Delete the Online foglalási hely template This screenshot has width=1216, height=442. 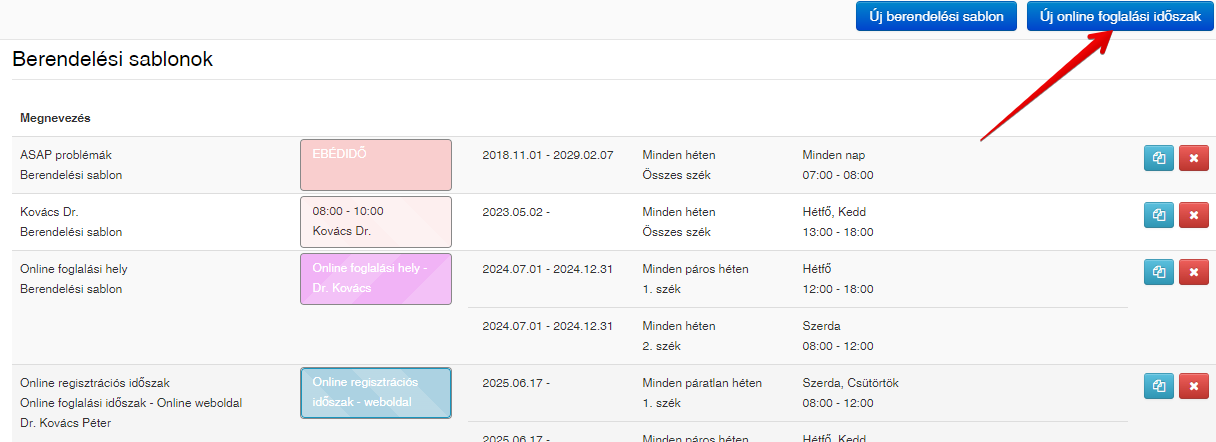pyautogui.click(x=1193, y=272)
